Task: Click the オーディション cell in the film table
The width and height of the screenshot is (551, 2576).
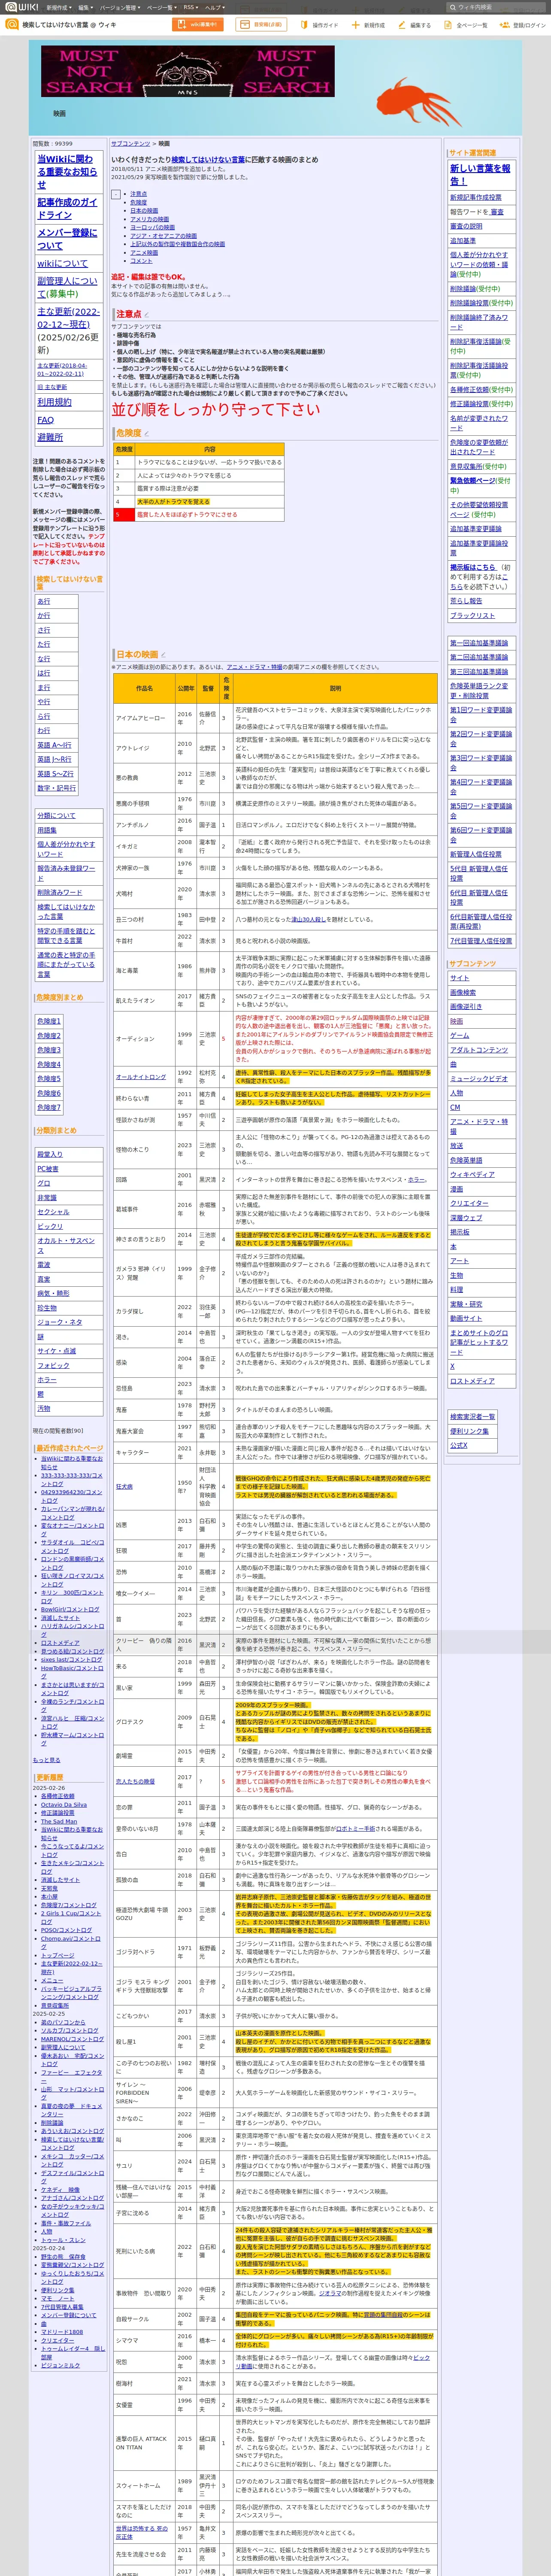Action: [x=144, y=1038]
